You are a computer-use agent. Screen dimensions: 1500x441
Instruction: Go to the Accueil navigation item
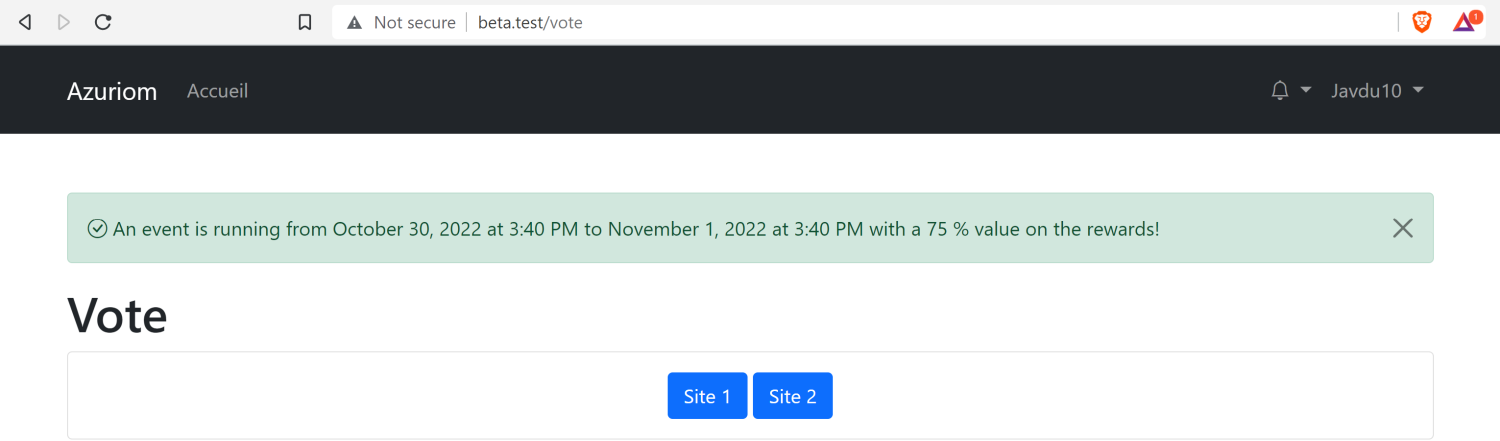tap(217, 91)
